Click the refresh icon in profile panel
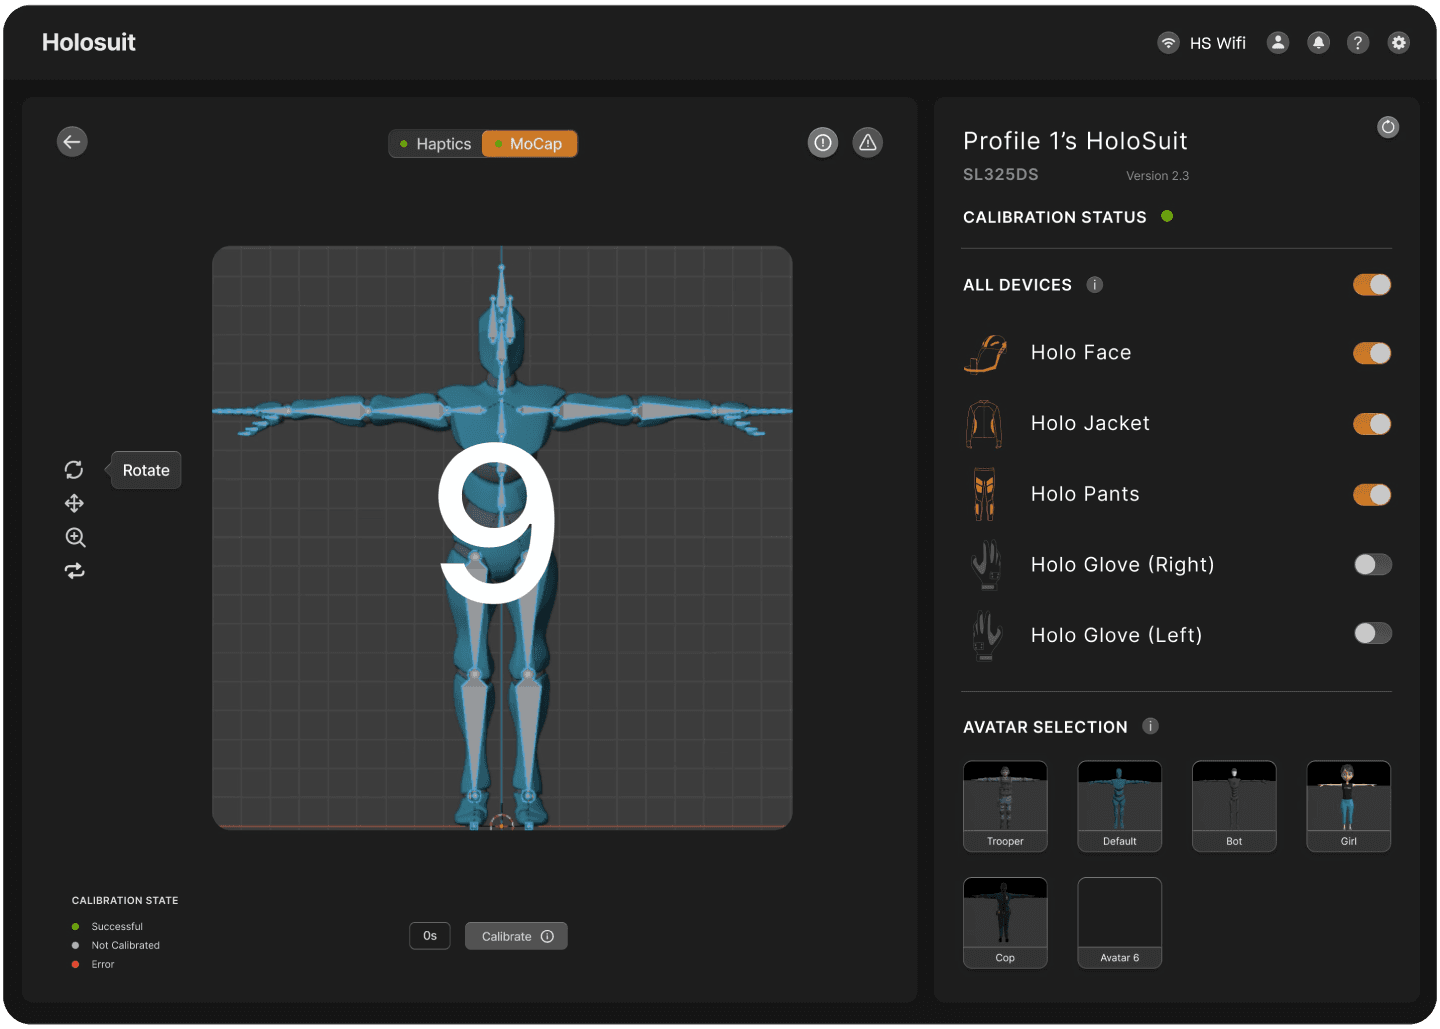 coord(1388,127)
